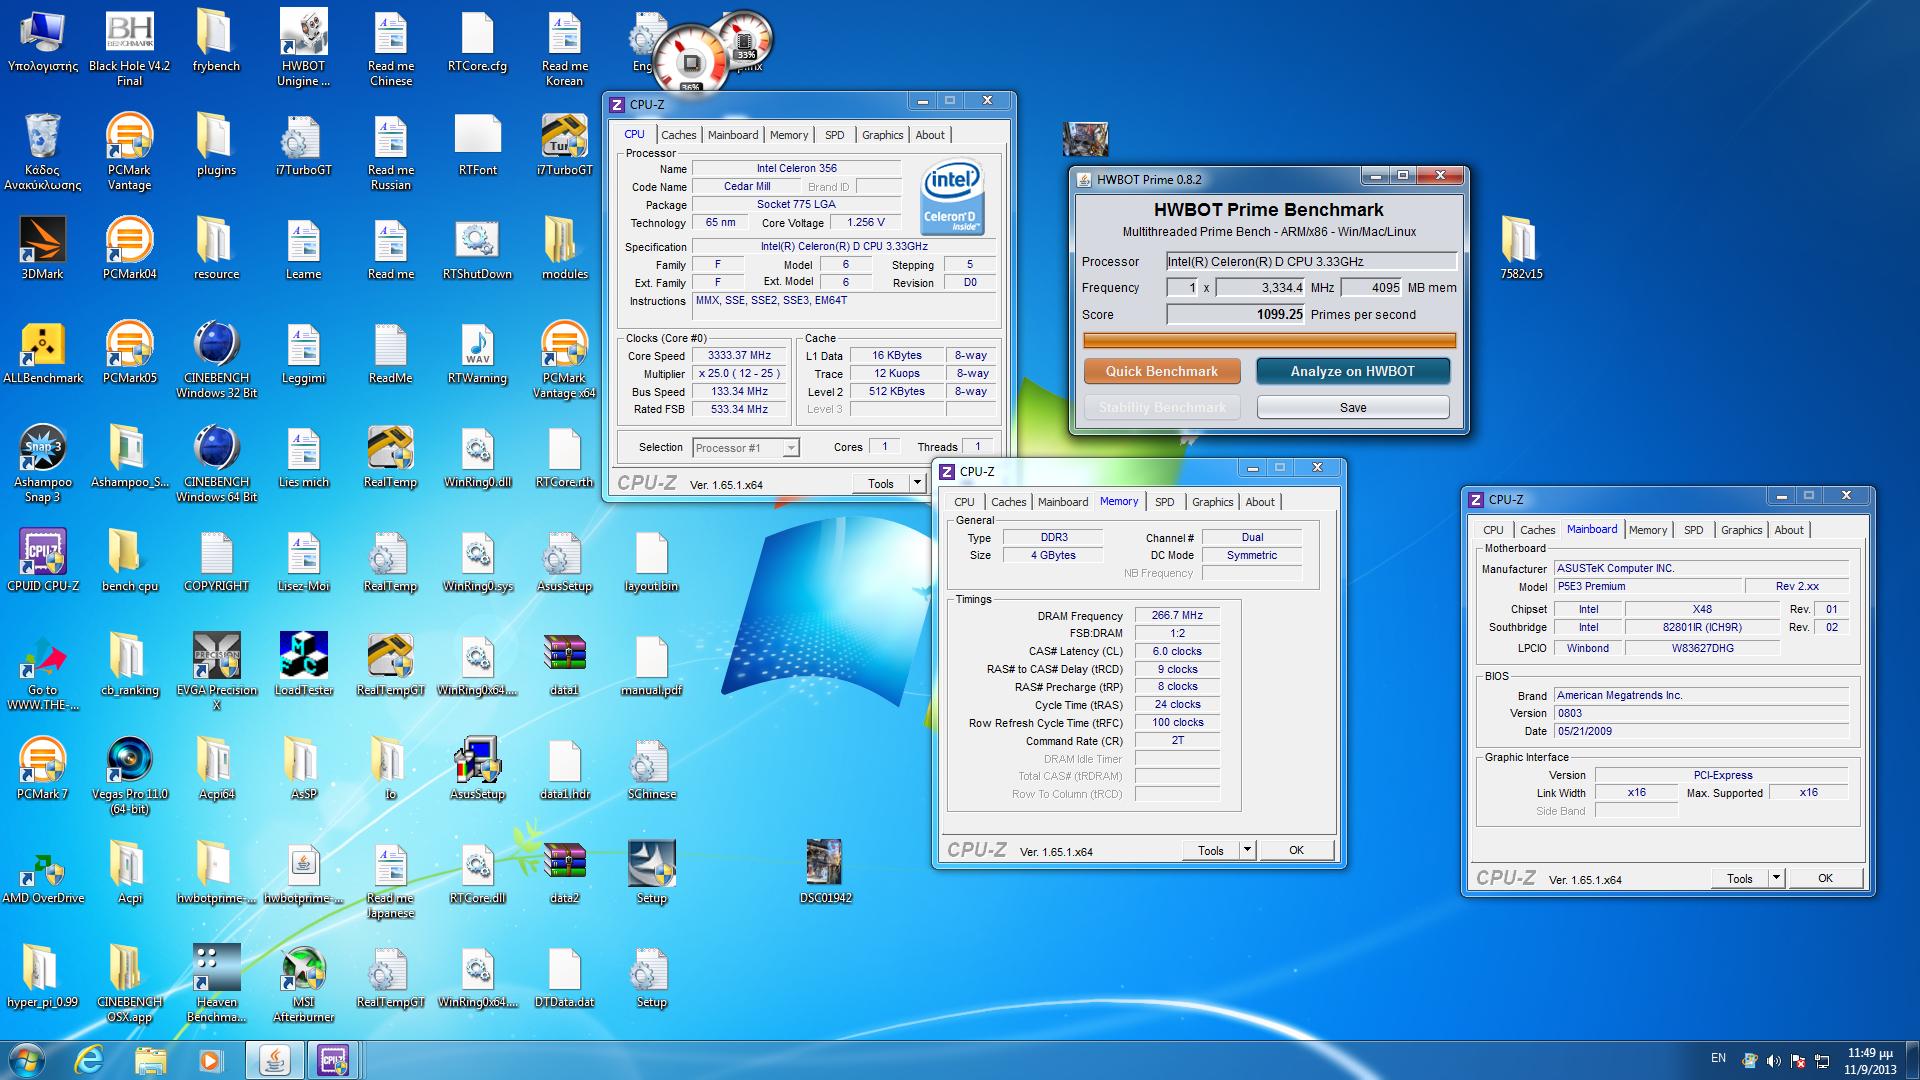Open the Heaven Benchmark desktop icon
This screenshot has height=1080, width=1920.
coord(216,984)
